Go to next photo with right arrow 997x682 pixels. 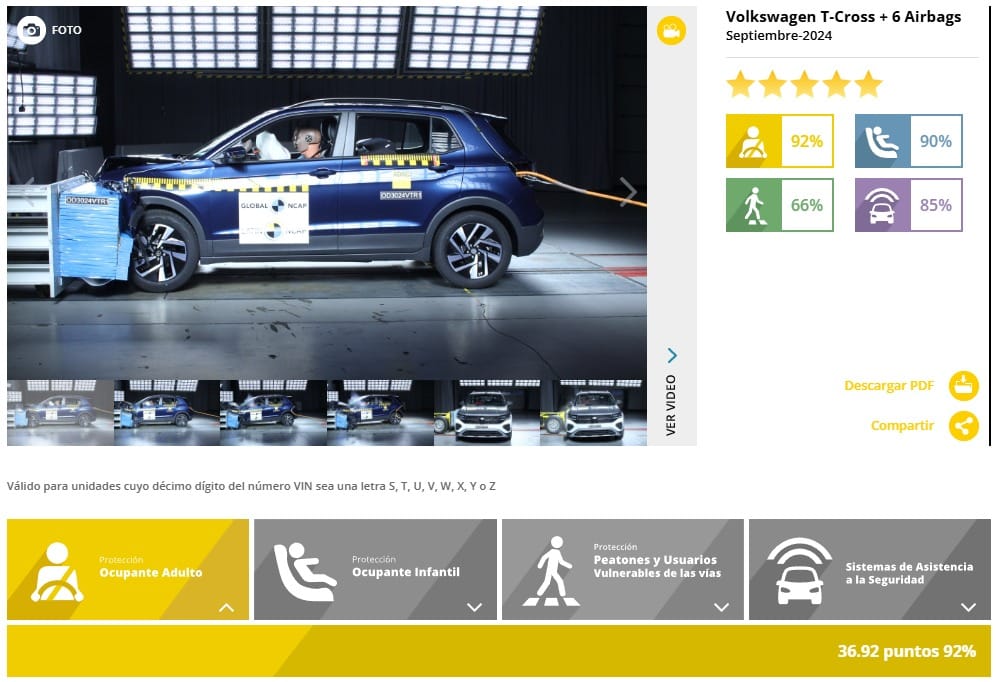pos(627,192)
